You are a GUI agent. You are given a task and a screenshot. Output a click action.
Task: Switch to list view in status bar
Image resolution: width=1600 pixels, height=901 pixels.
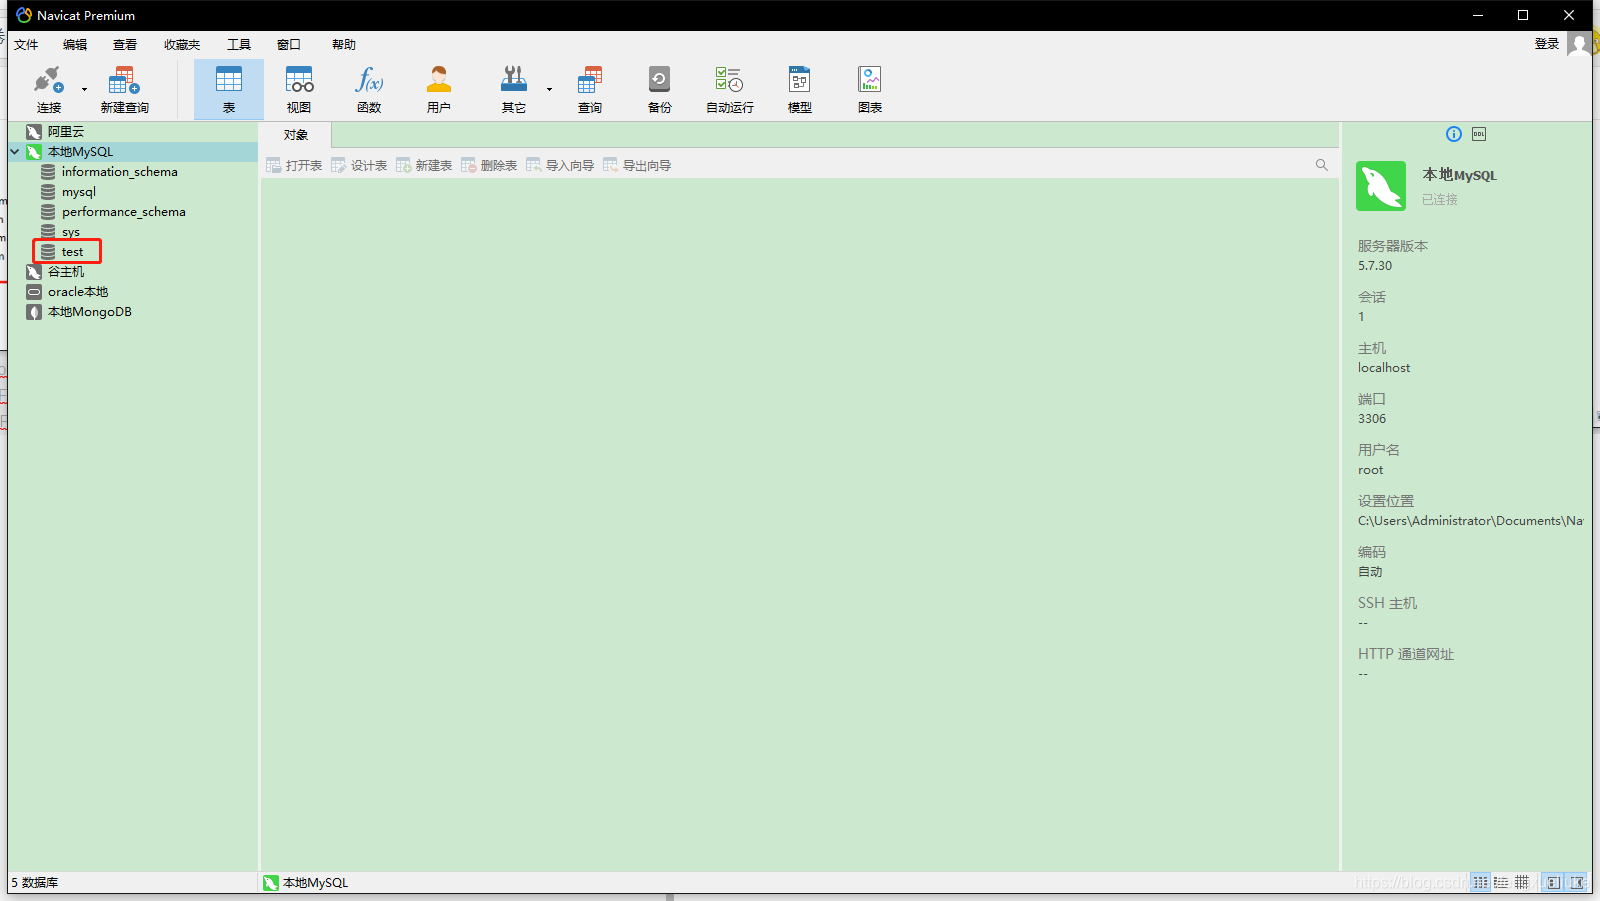pyautogui.click(x=1480, y=882)
